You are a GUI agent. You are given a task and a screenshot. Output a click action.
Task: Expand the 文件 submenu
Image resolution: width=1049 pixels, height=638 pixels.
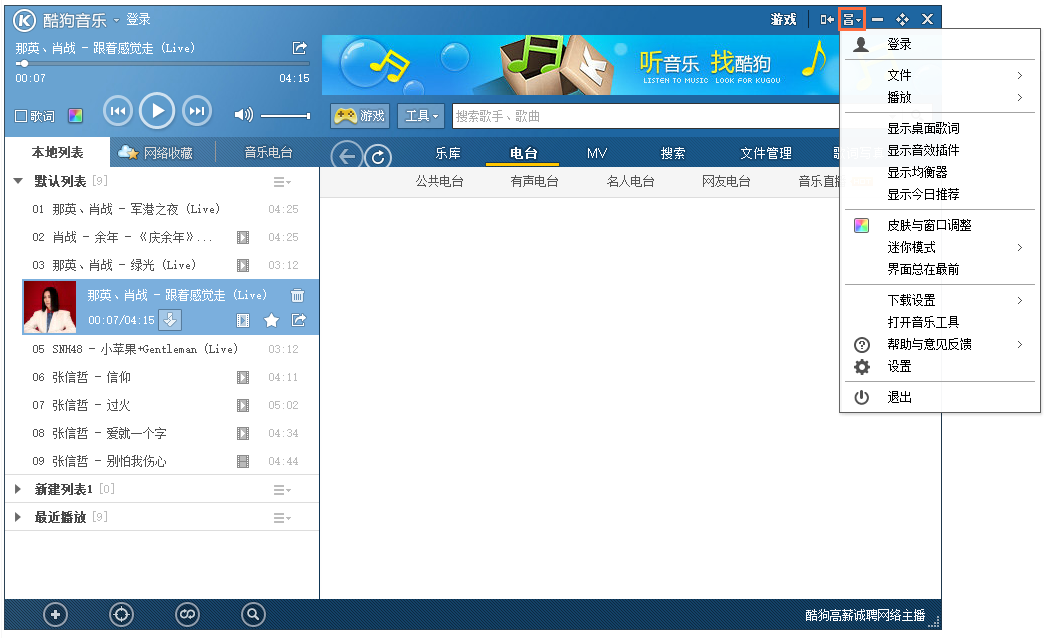click(x=940, y=76)
